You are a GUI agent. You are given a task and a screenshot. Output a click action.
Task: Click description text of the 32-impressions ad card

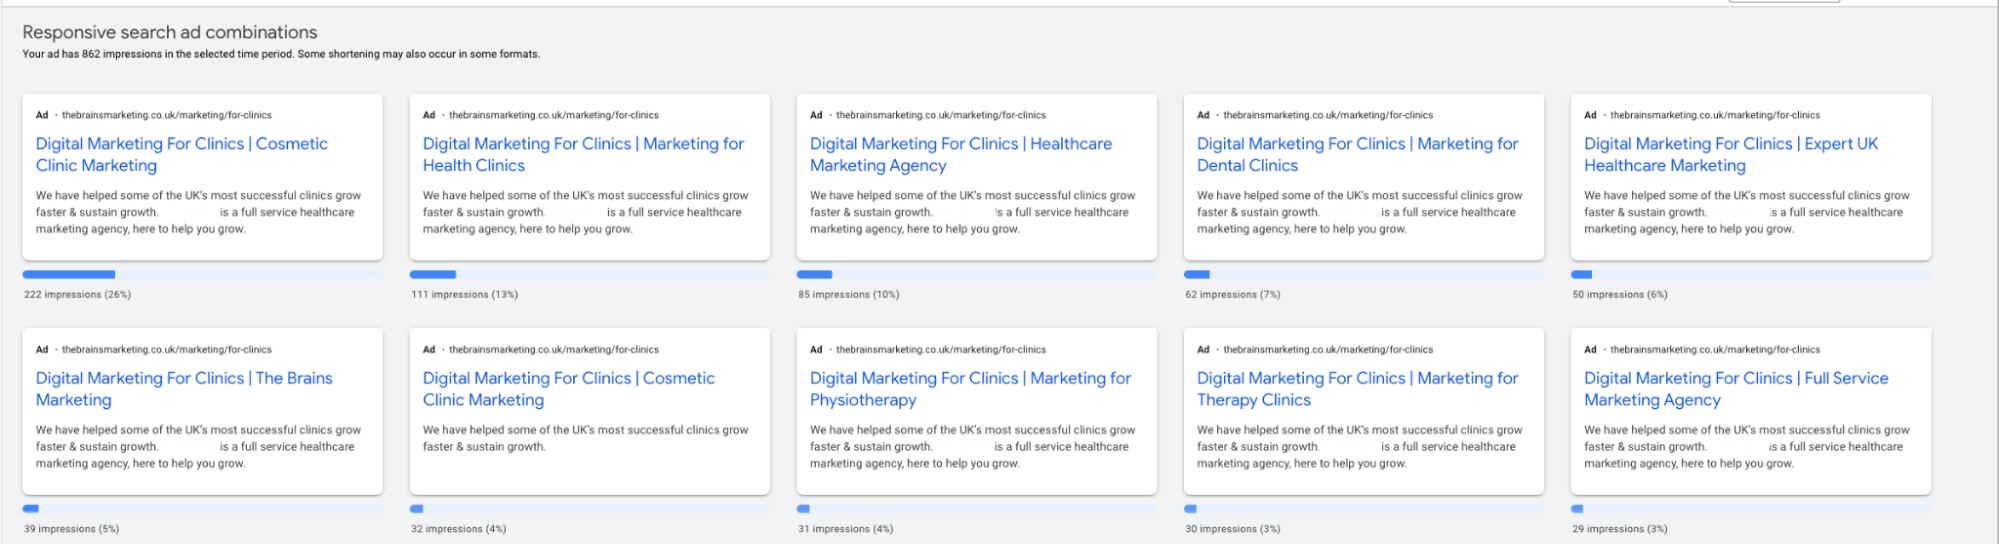[585, 438]
